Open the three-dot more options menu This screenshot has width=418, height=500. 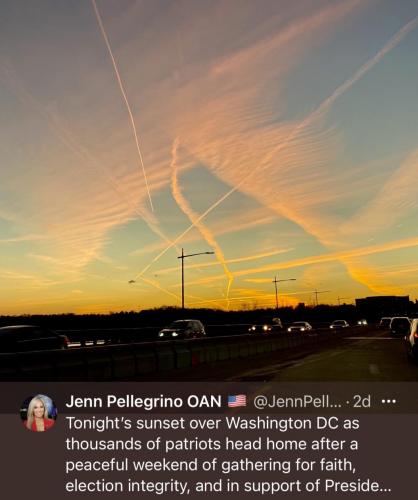point(389,402)
